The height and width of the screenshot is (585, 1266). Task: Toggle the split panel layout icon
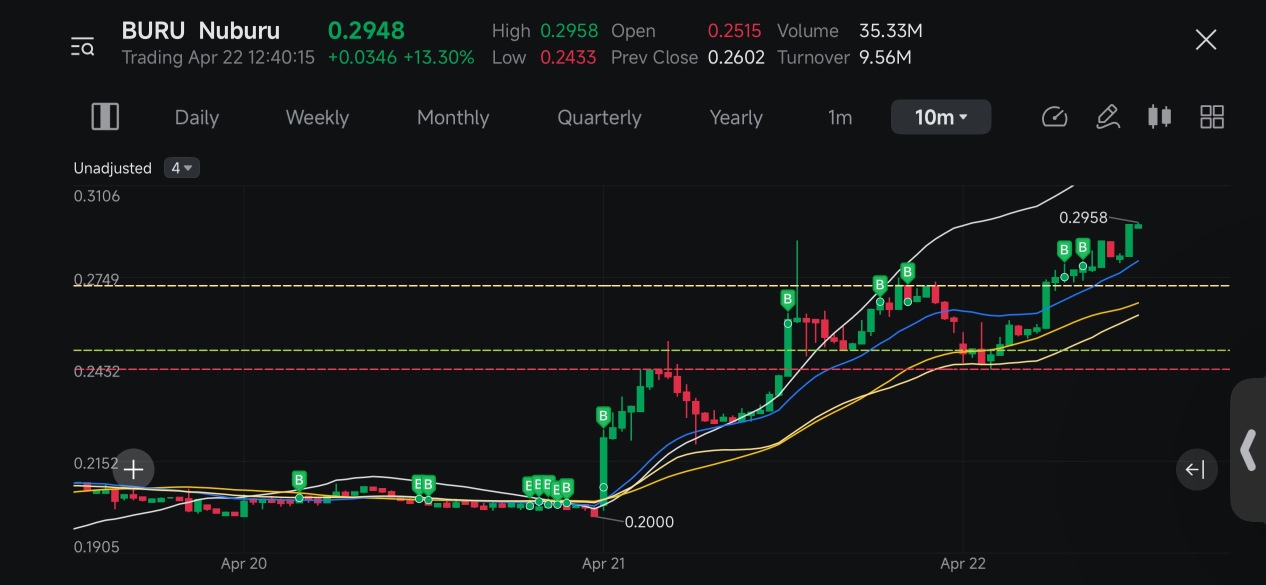105,117
